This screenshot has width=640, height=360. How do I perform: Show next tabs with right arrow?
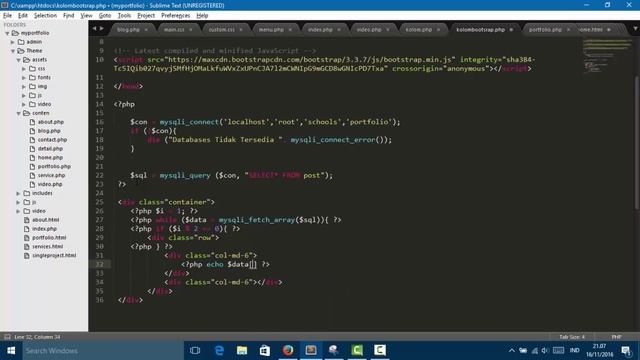click(102, 29)
